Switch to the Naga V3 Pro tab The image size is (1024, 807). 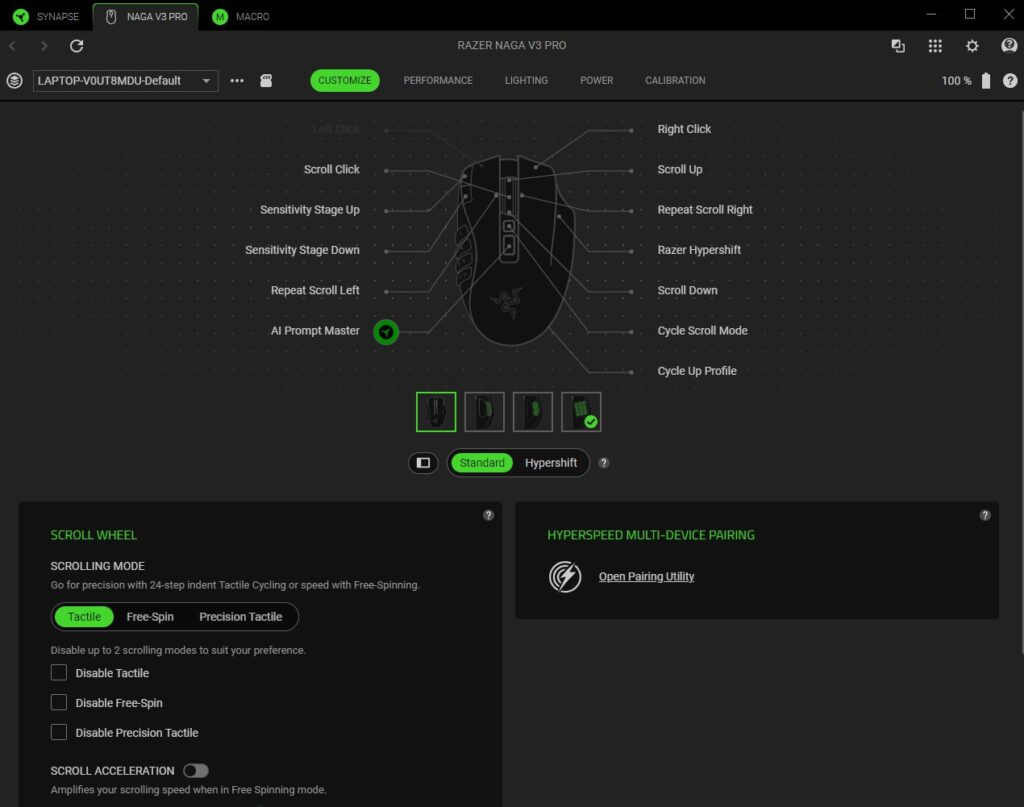146,16
